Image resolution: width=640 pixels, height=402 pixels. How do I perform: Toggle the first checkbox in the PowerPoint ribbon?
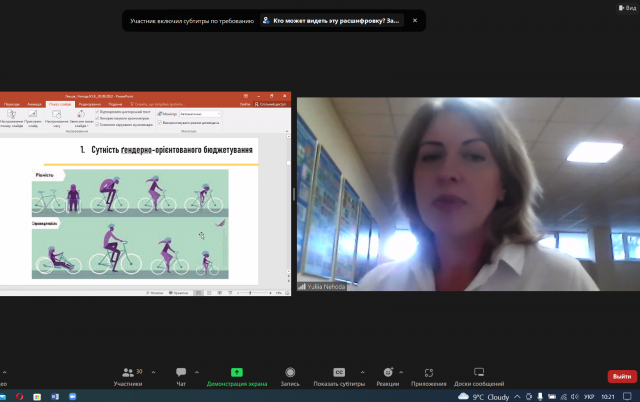click(x=97, y=111)
